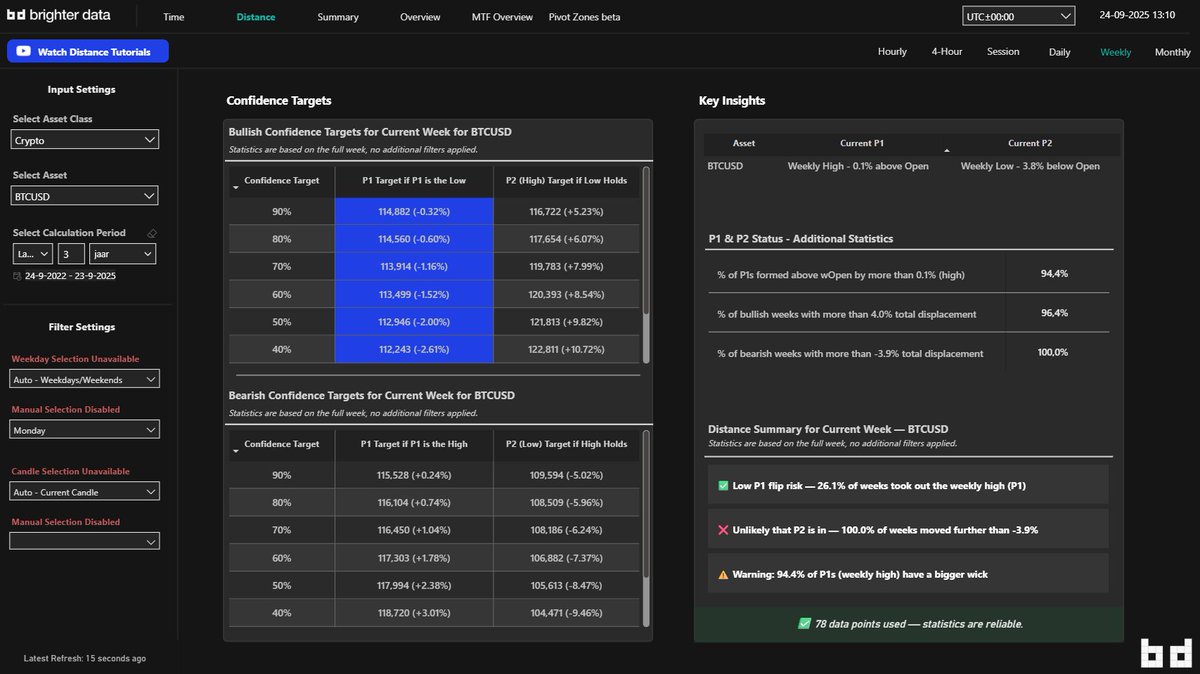Click P2 target 119,783 (+7.99%)
The height and width of the screenshot is (674, 1200).
pyautogui.click(x=566, y=267)
